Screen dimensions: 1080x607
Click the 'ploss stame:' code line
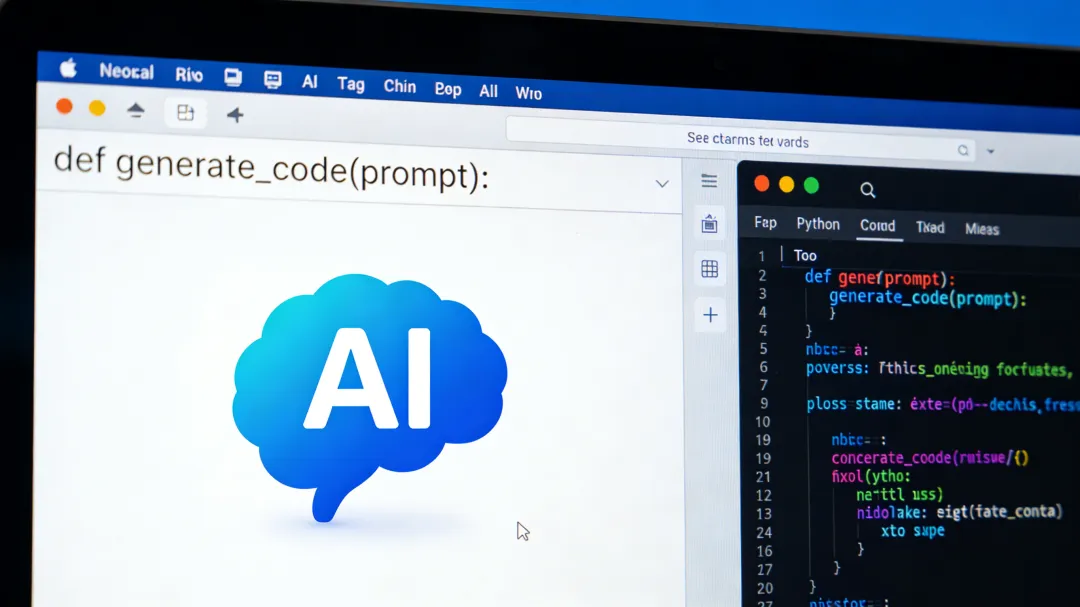coord(943,404)
